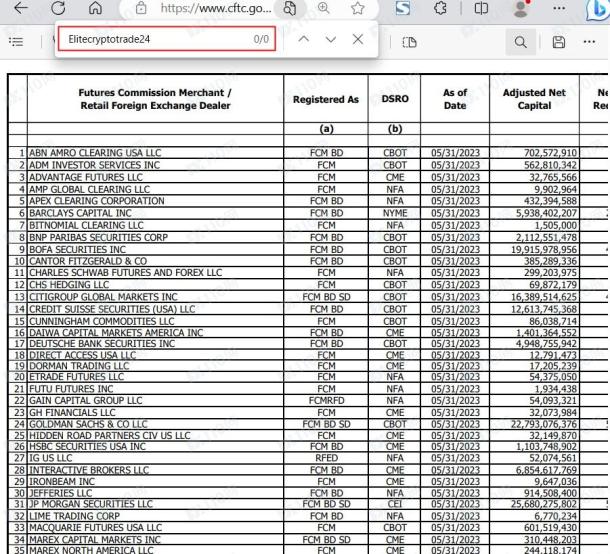Add page to favorites star
The image size is (610, 554).
(x=357, y=8)
